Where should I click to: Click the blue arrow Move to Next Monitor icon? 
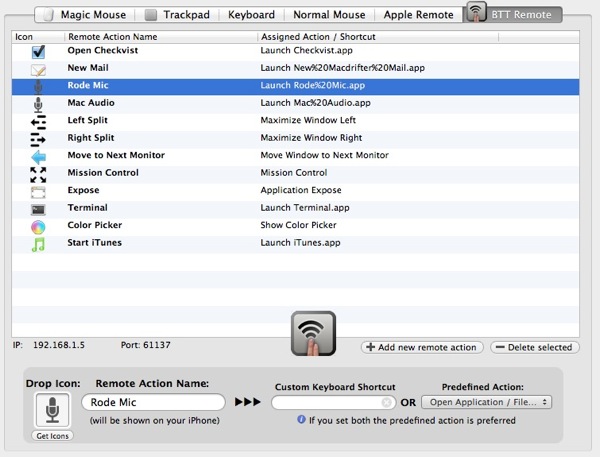pyautogui.click(x=38, y=157)
